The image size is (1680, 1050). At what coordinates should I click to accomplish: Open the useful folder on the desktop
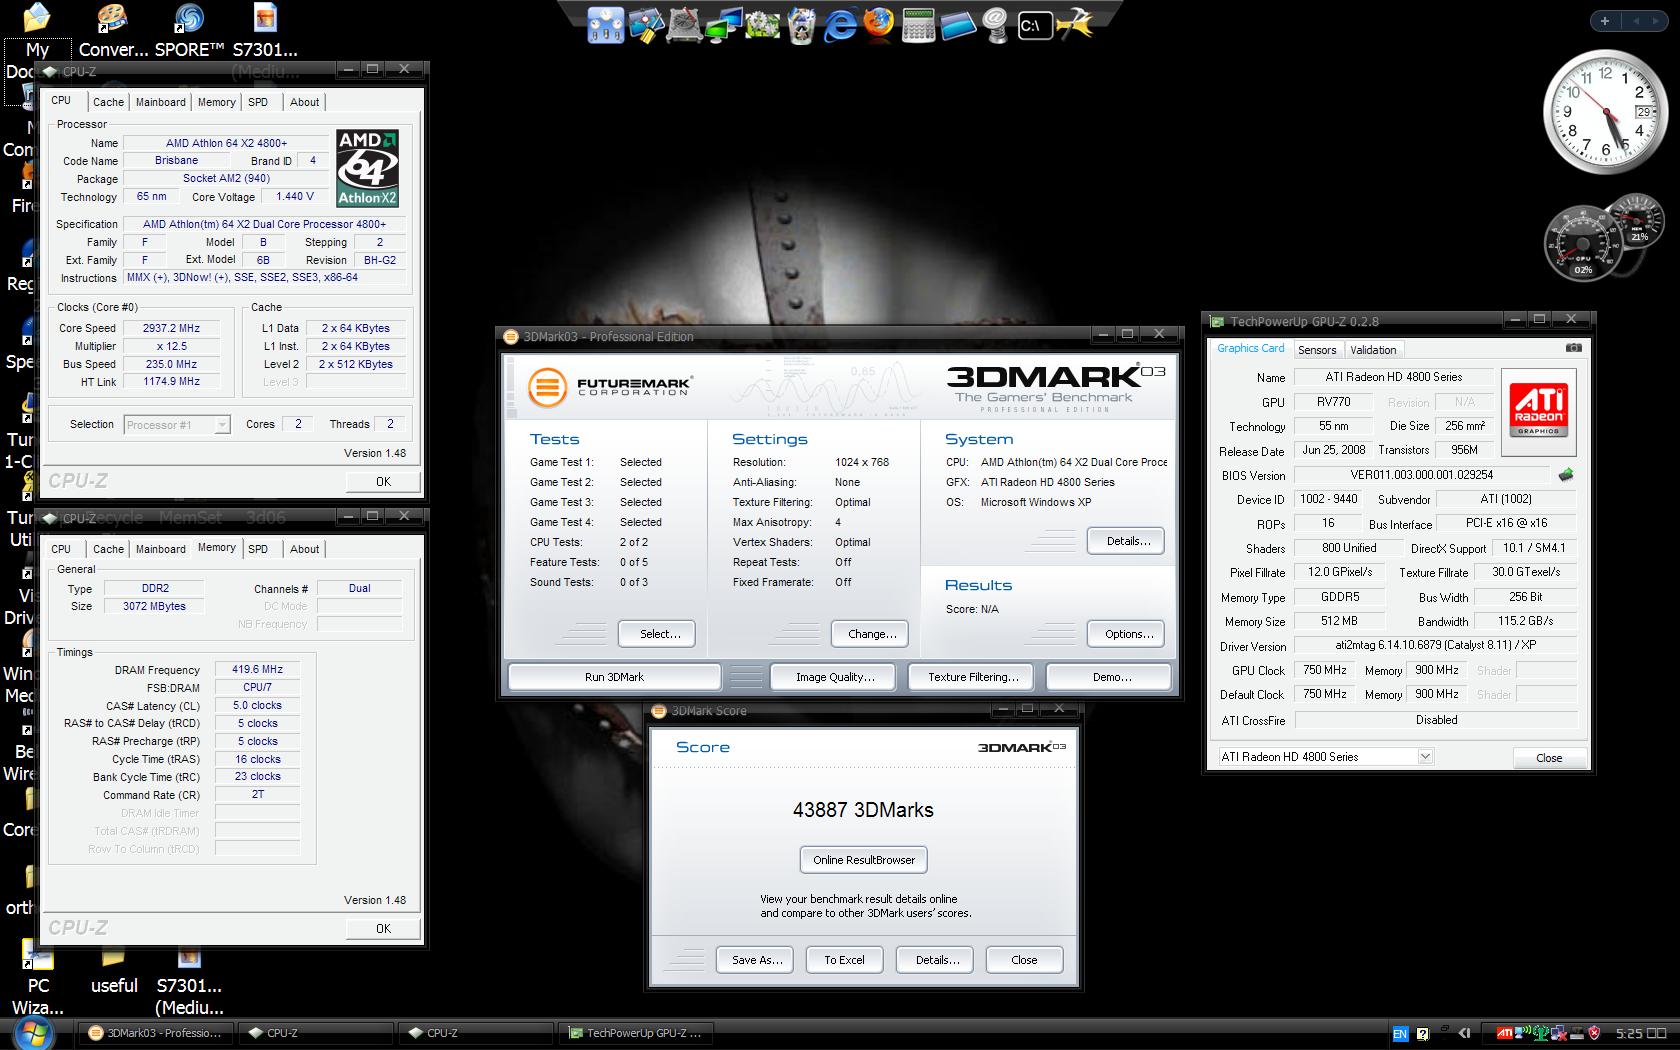tap(114, 970)
